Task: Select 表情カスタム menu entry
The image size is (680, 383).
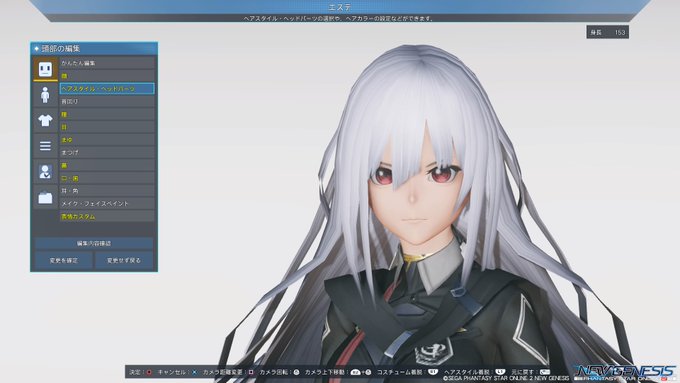Action: 107,216
